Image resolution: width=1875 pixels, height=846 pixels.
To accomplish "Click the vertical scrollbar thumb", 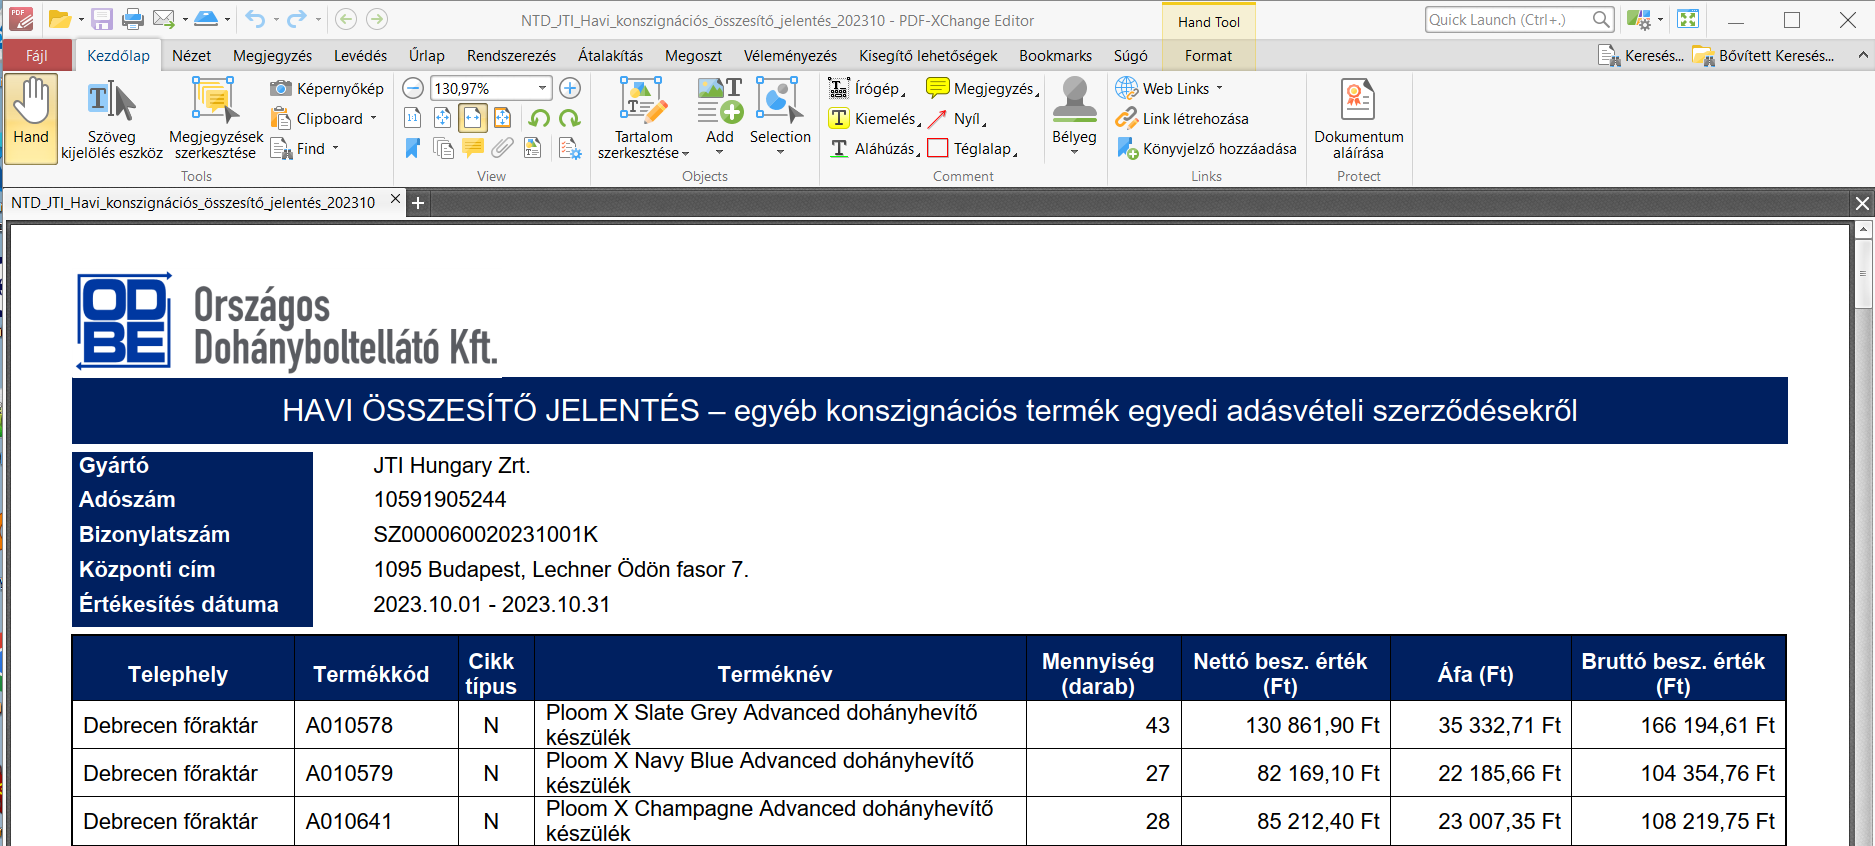I will pyautogui.click(x=1863, y=272).
